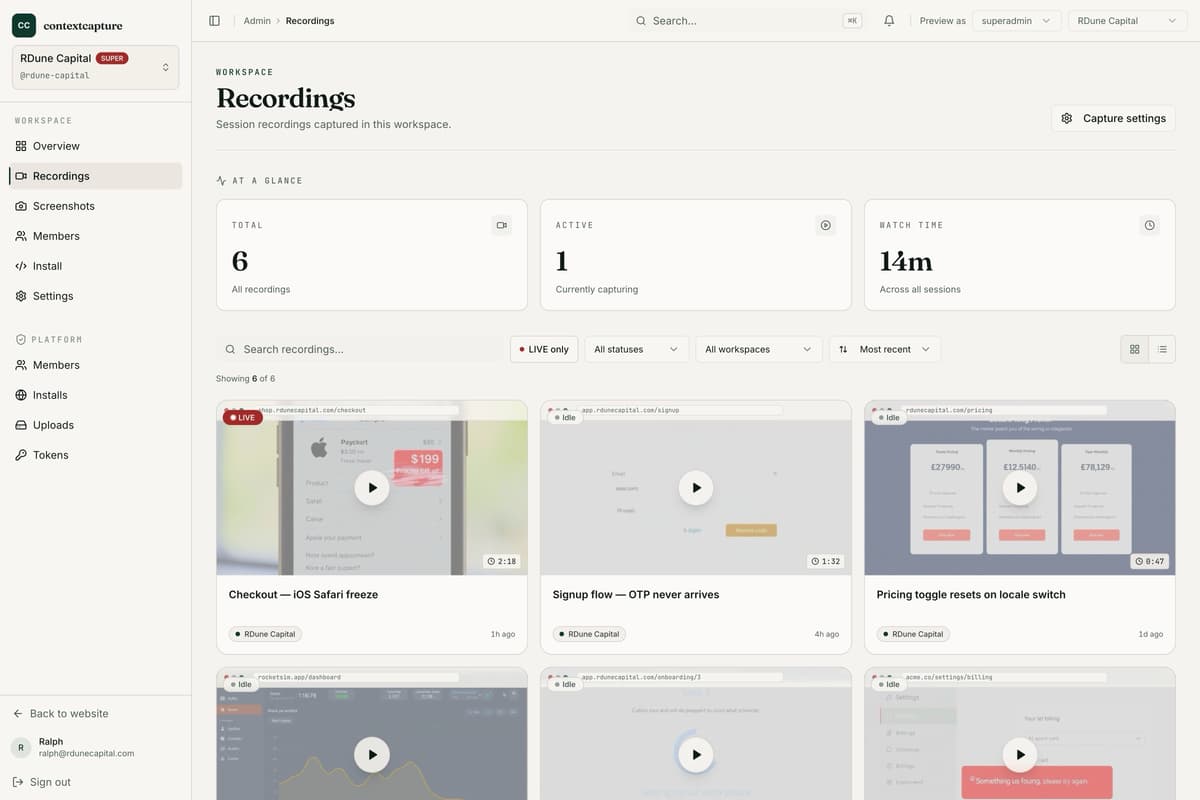Open the Install page
The image size is (1200, 800).
click(96, 266)
